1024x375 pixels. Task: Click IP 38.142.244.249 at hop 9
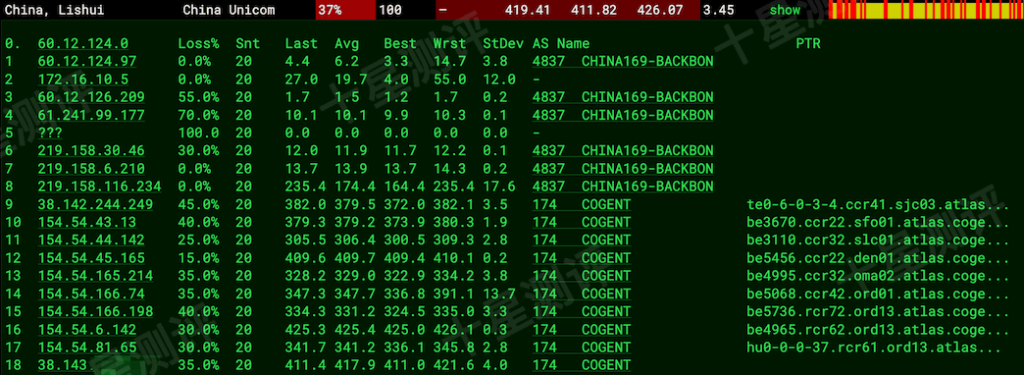click(x=95, y=204)
